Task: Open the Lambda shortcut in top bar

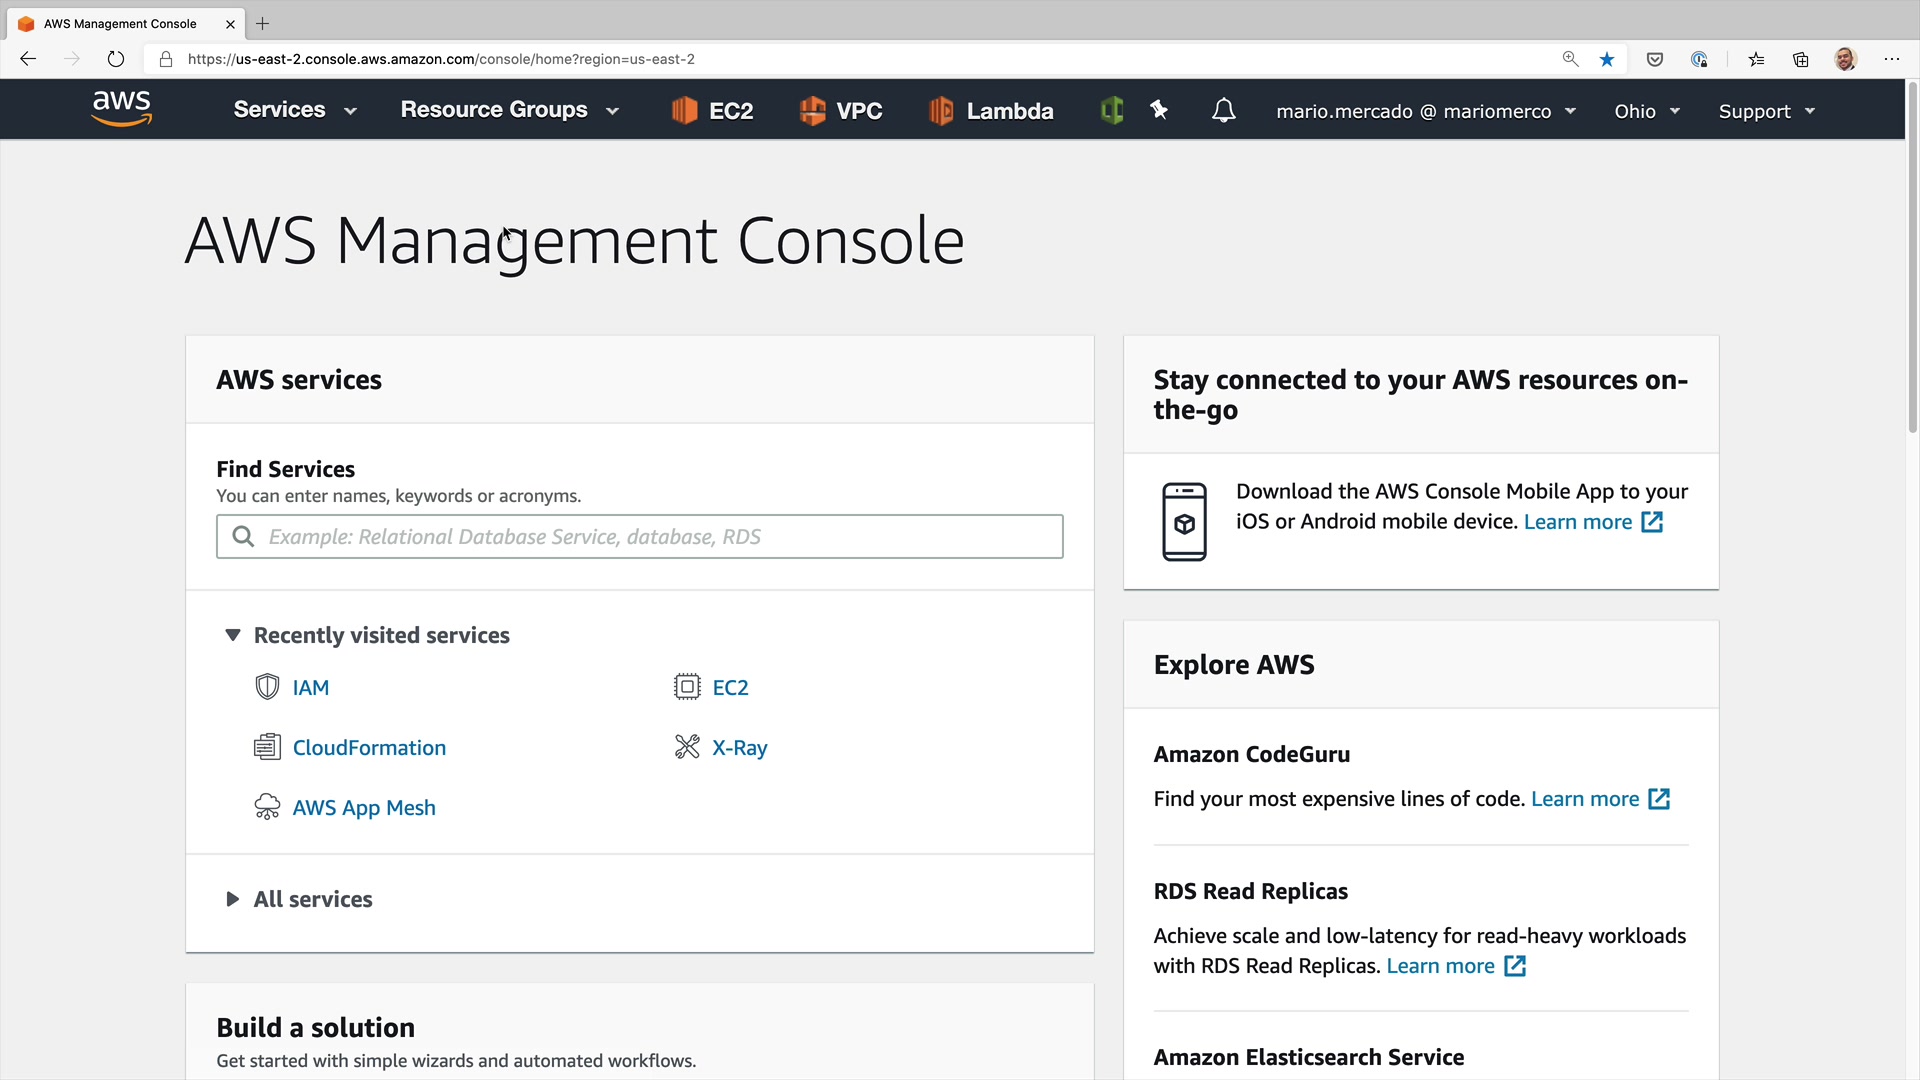Action: click(x=991, y=111)
